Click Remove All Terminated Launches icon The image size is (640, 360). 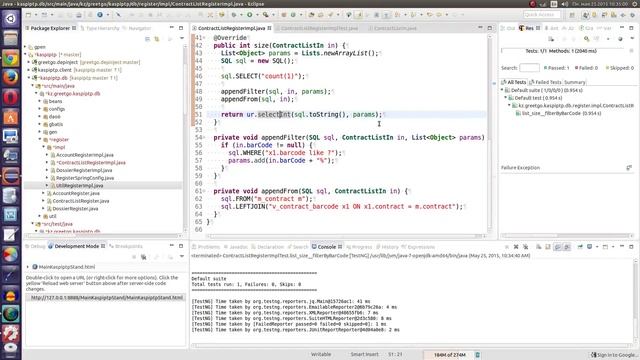pyautogui.click(x=525, y=247)
